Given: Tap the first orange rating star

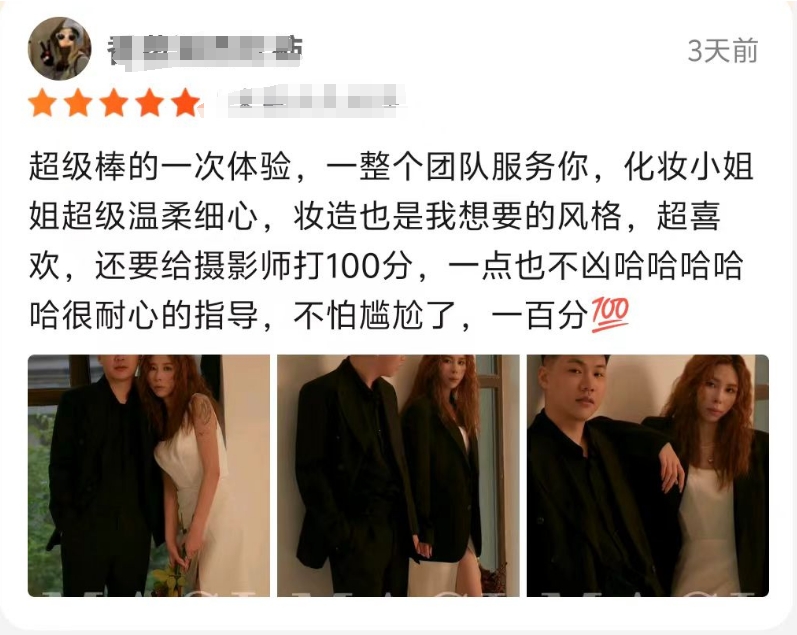Looking at the screenshot, I should (42, 103).
